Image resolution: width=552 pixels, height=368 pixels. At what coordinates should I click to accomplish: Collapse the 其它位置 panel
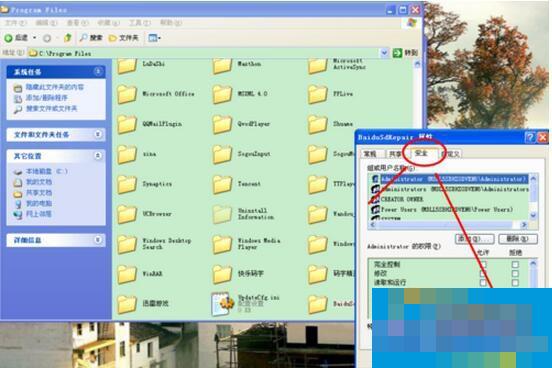(98, 156)
